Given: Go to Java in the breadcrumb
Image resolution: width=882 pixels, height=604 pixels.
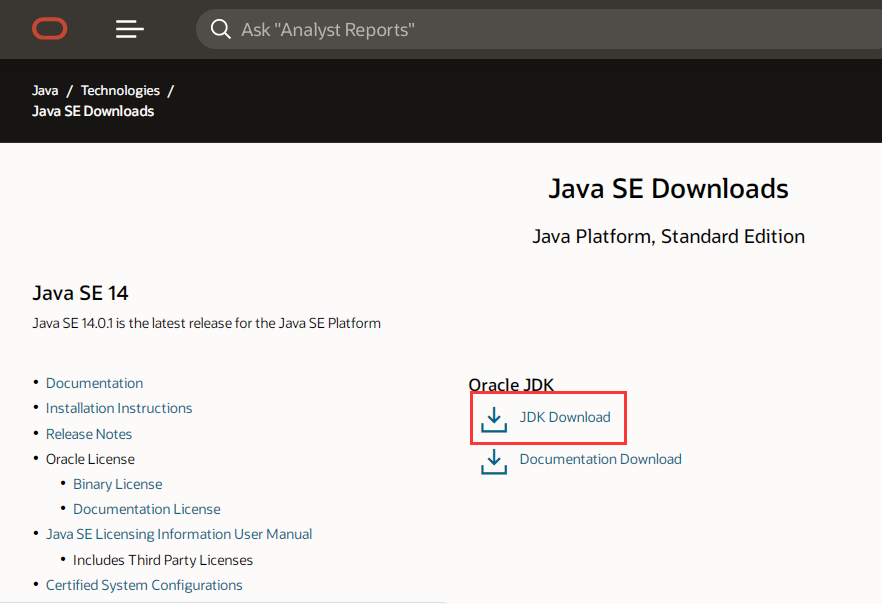Looking at the screenshot, I should tap(45, 91).
